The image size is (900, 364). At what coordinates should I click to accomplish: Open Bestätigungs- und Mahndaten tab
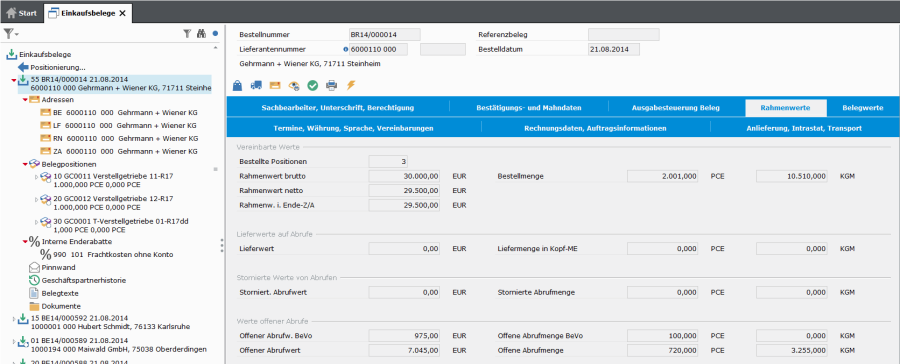[529, 107]
